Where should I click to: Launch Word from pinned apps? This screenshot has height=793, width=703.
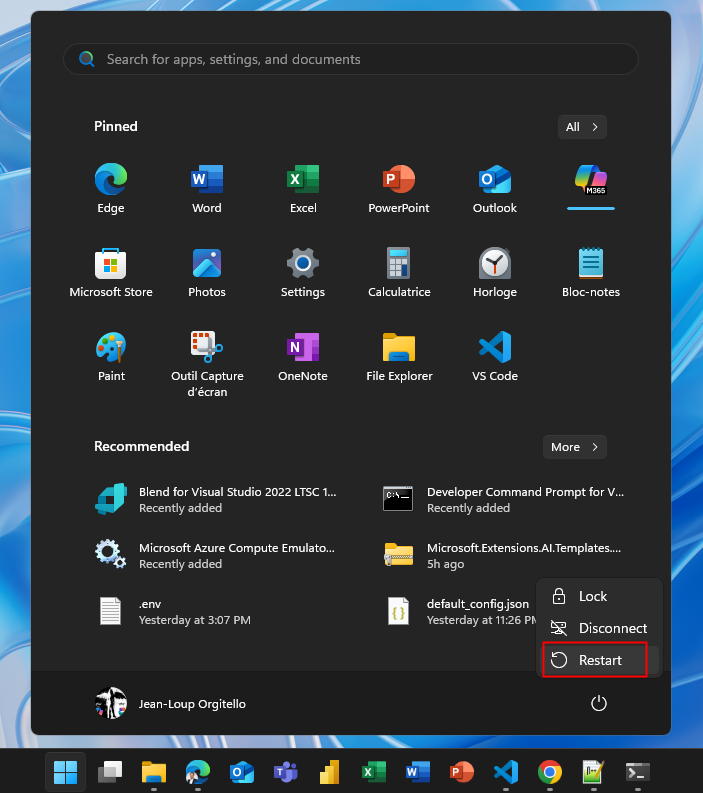[207, 188]
